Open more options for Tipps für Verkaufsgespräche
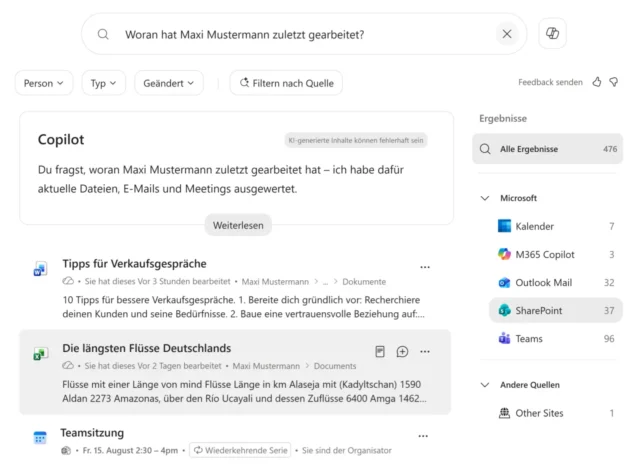This screenshot has width=640, height=476. pyautogui.click(x=425, y=267)
